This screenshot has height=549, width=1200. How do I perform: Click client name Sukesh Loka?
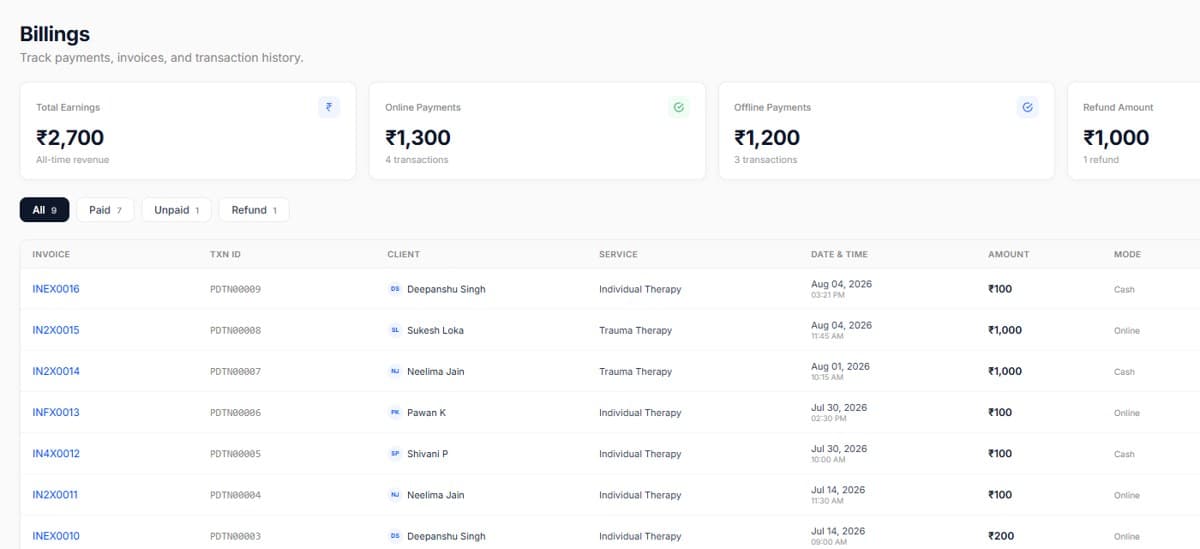pos(435,330)
